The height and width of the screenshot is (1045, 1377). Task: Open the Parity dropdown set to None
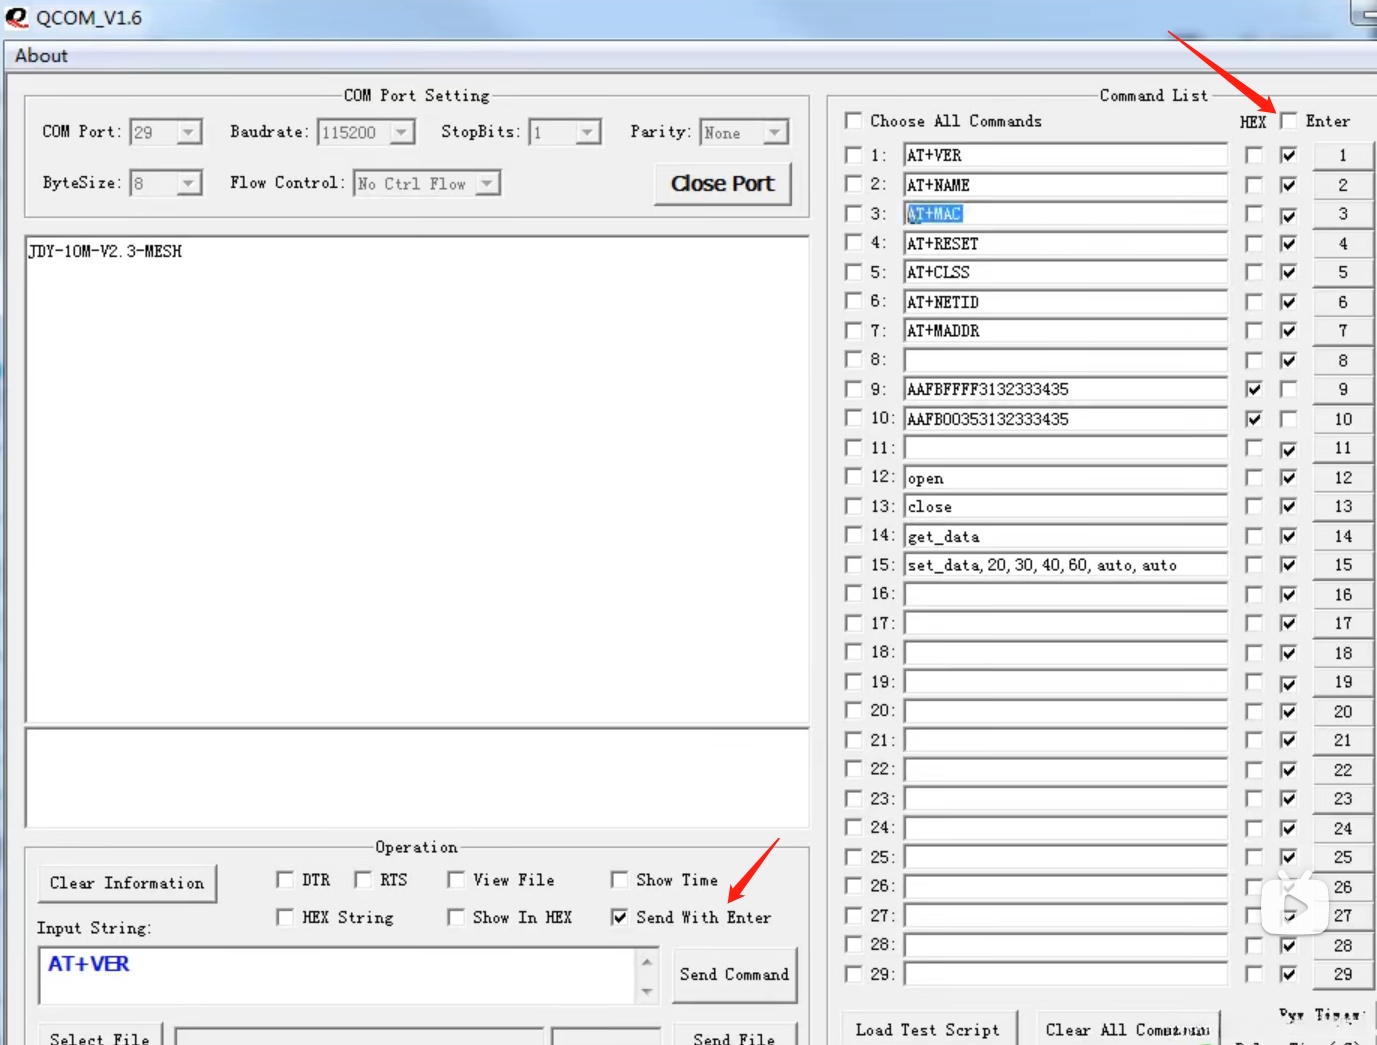pos(775,132)
